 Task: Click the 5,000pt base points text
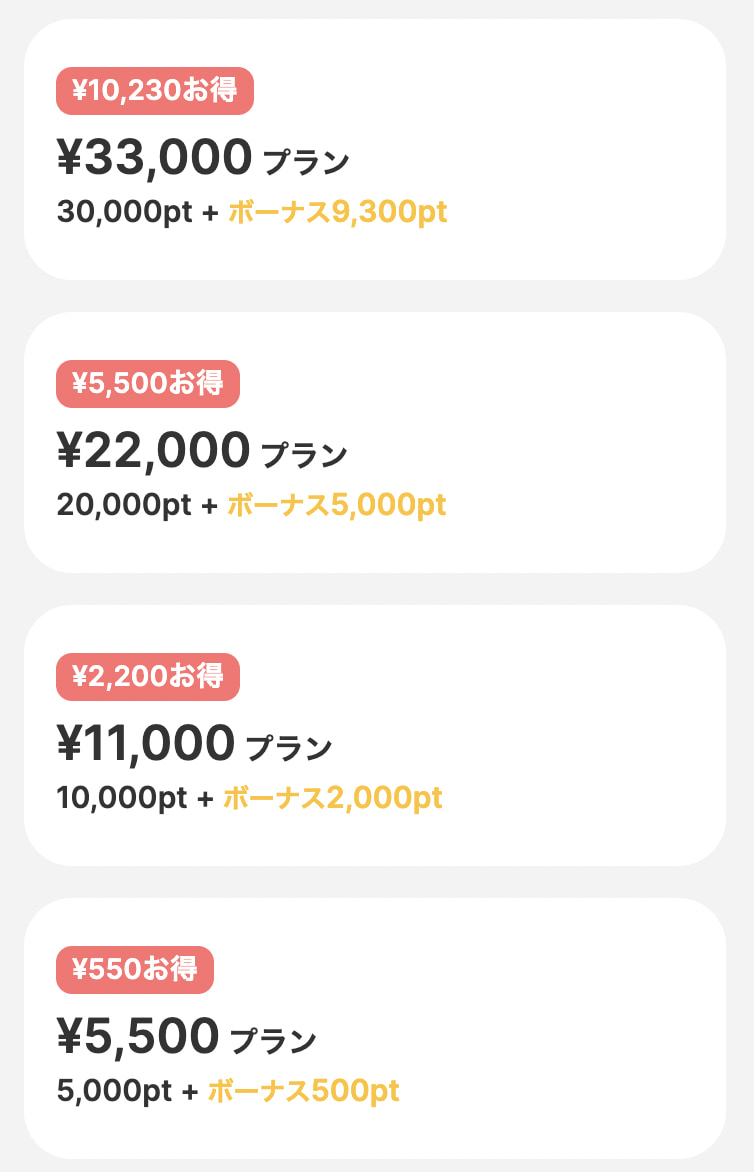(115, 1091)
